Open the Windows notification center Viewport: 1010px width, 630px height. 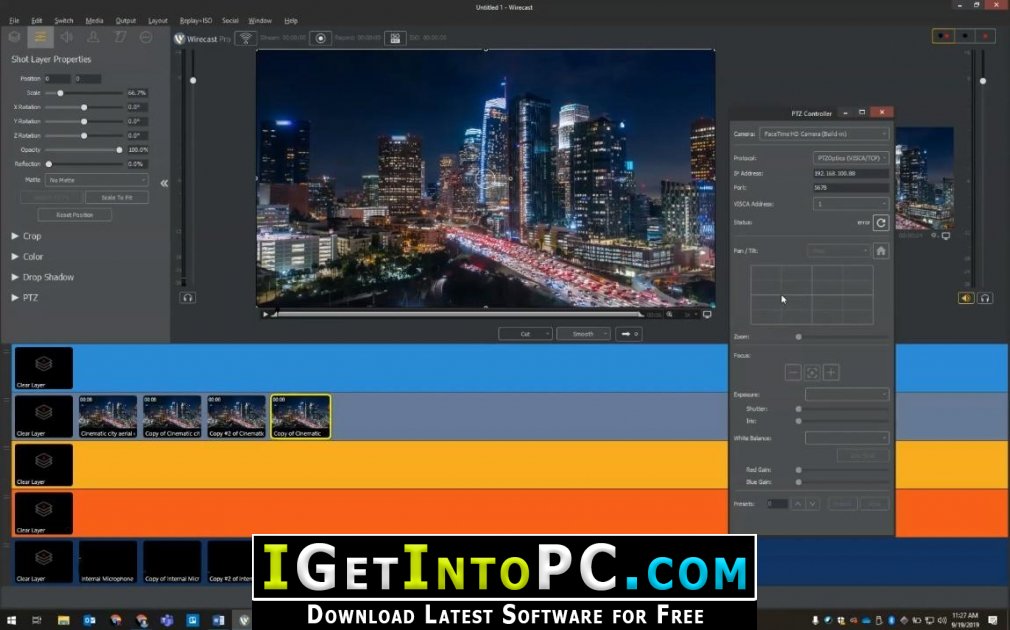(993, 620)
